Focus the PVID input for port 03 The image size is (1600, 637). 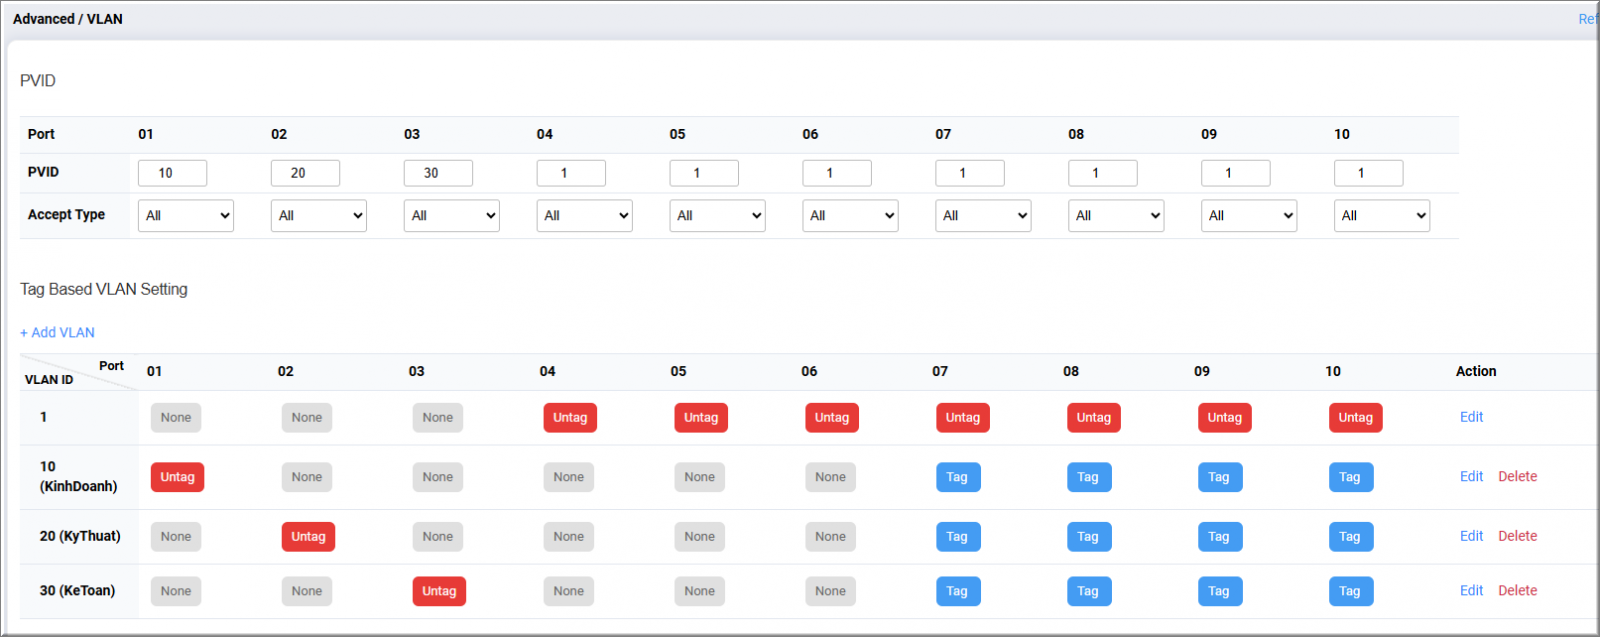pyautogui.click(x=438, y=173)
